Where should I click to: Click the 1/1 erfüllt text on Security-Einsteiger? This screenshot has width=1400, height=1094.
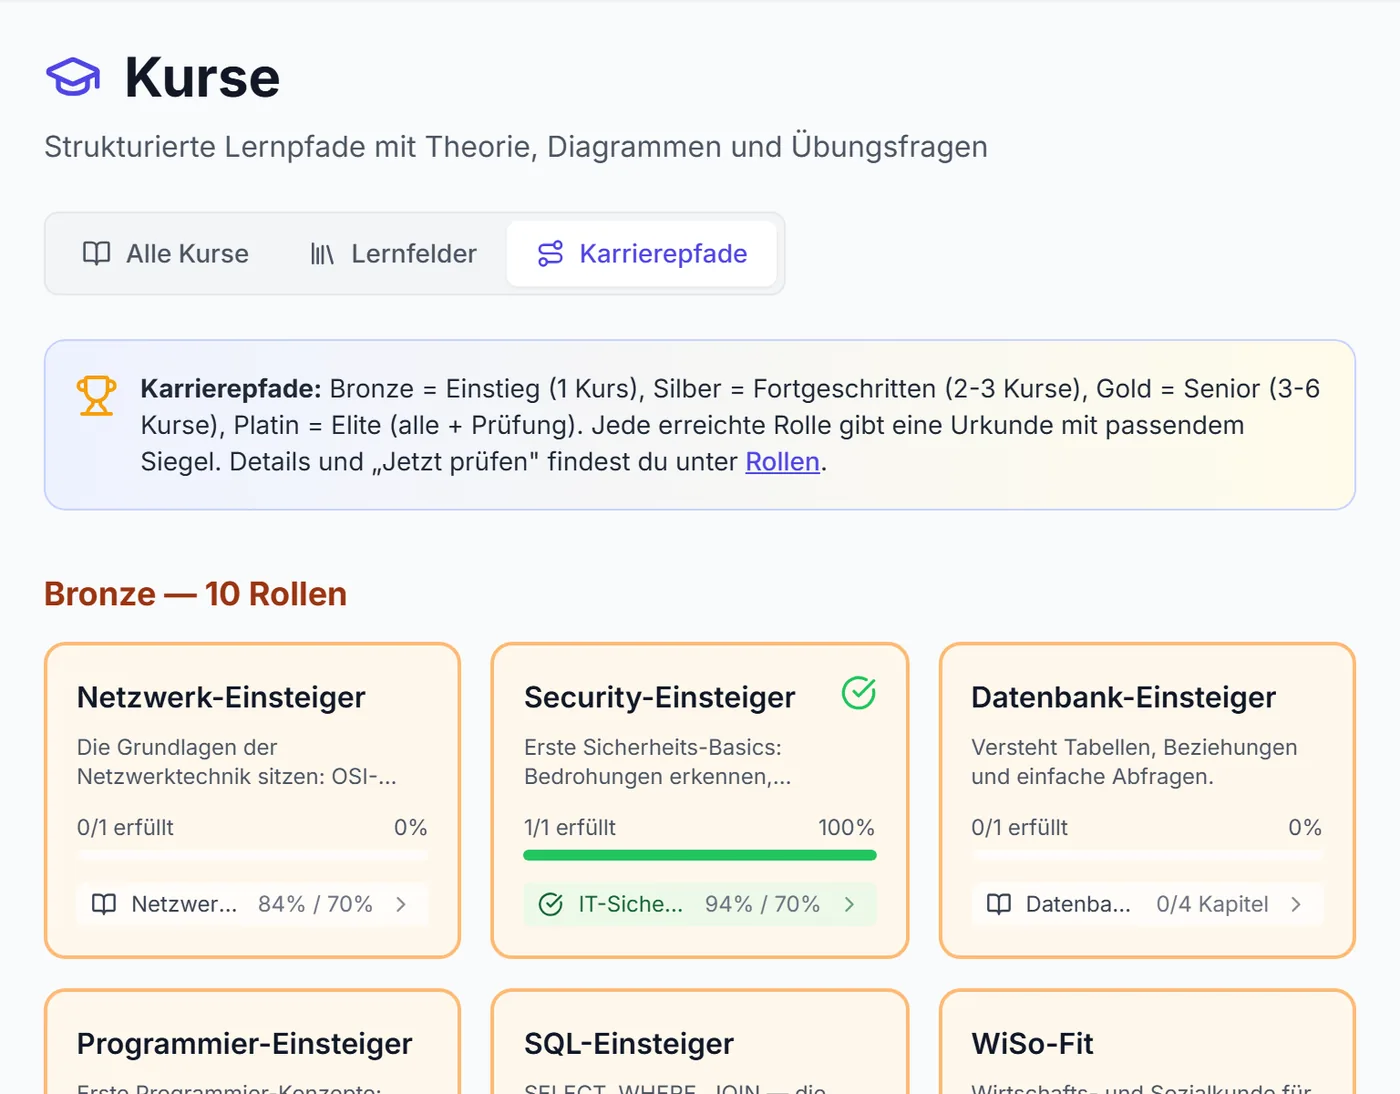click(x=570, y=828)
